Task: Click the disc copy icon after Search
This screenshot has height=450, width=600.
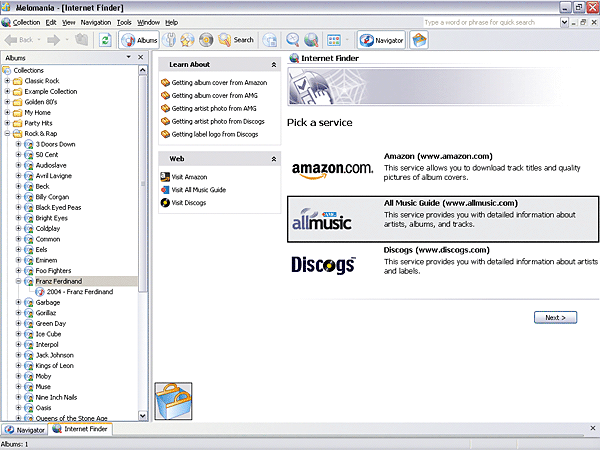Action: point(270,40)
